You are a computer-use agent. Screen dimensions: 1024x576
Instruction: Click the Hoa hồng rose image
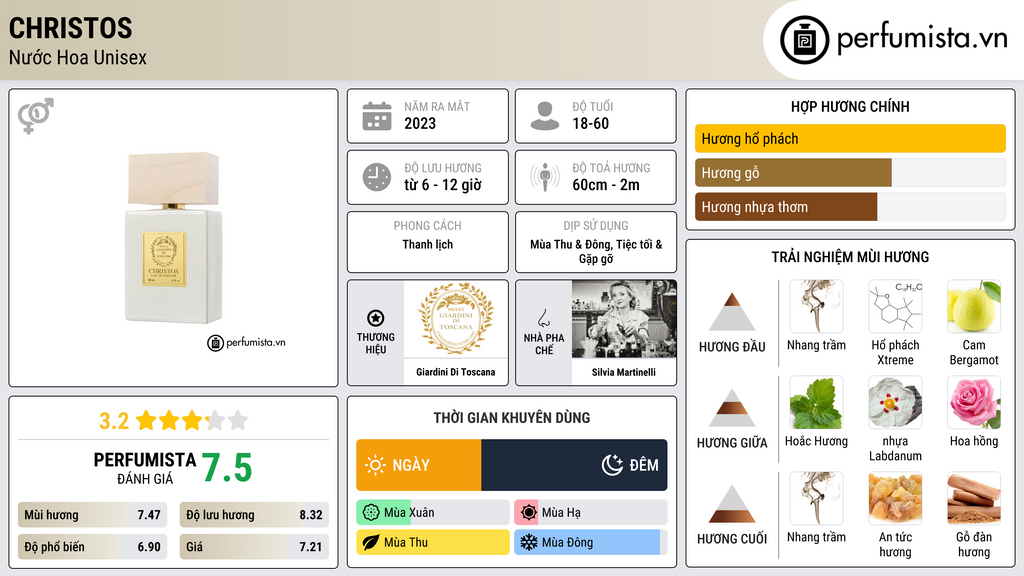point(974,402)
